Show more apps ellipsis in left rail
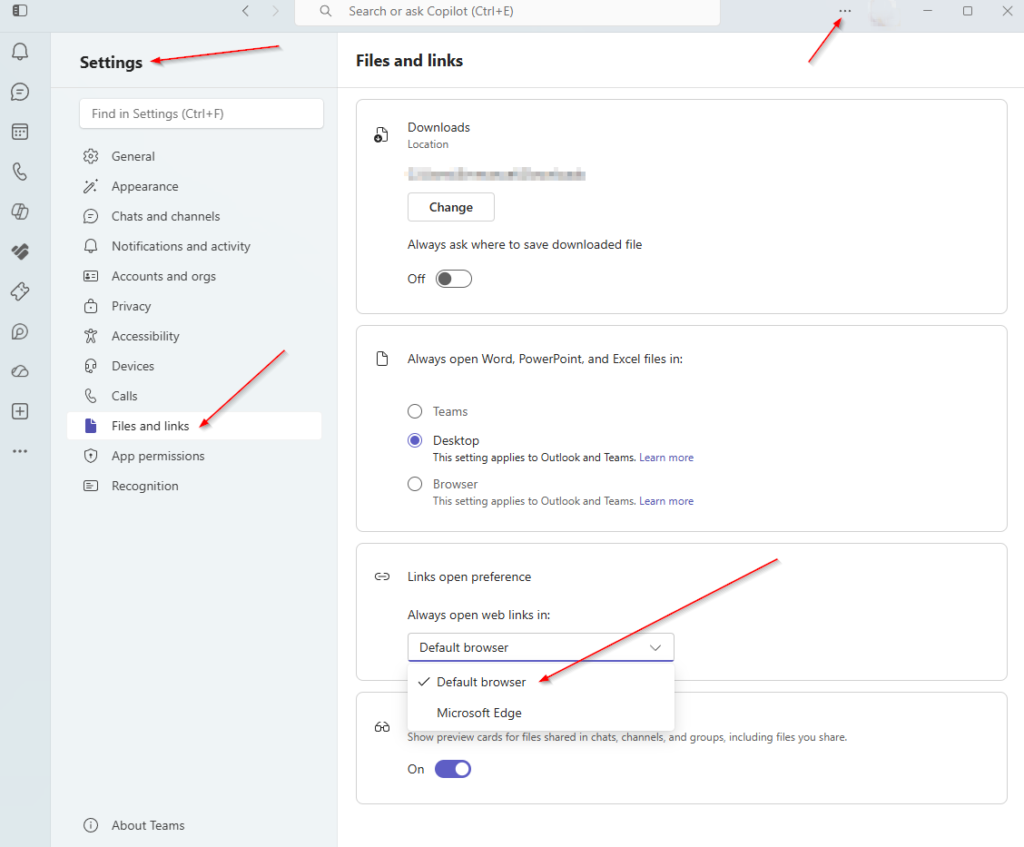 tap(20, 451)
